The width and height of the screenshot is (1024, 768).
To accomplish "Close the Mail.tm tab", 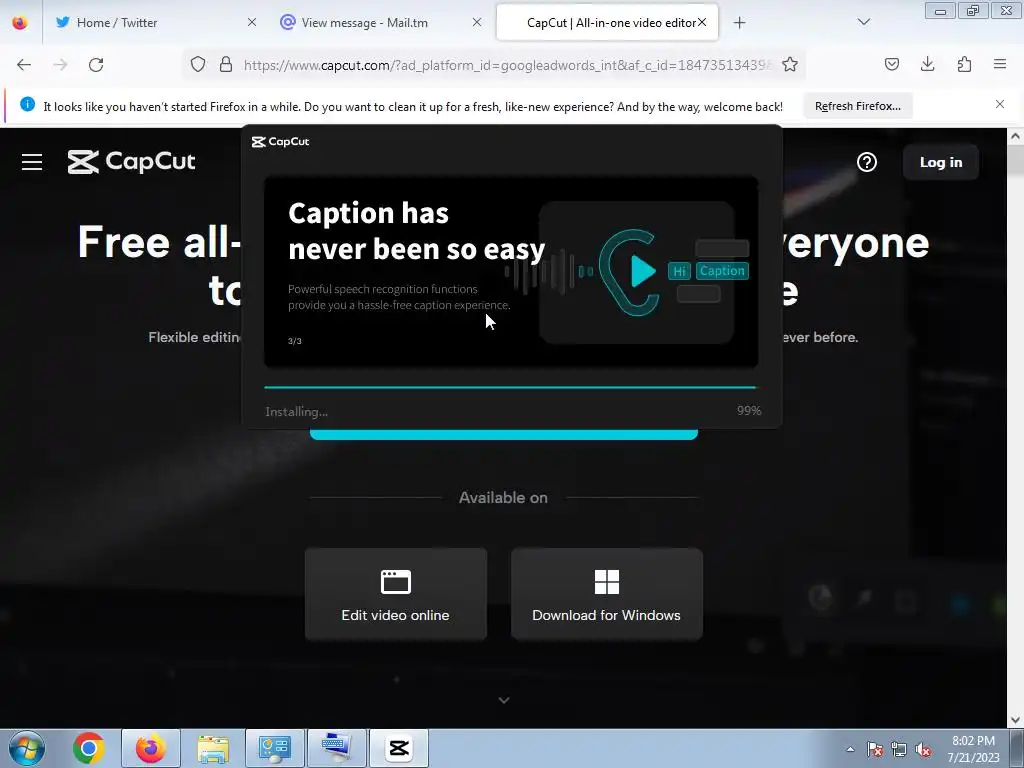I will (477, 22).
